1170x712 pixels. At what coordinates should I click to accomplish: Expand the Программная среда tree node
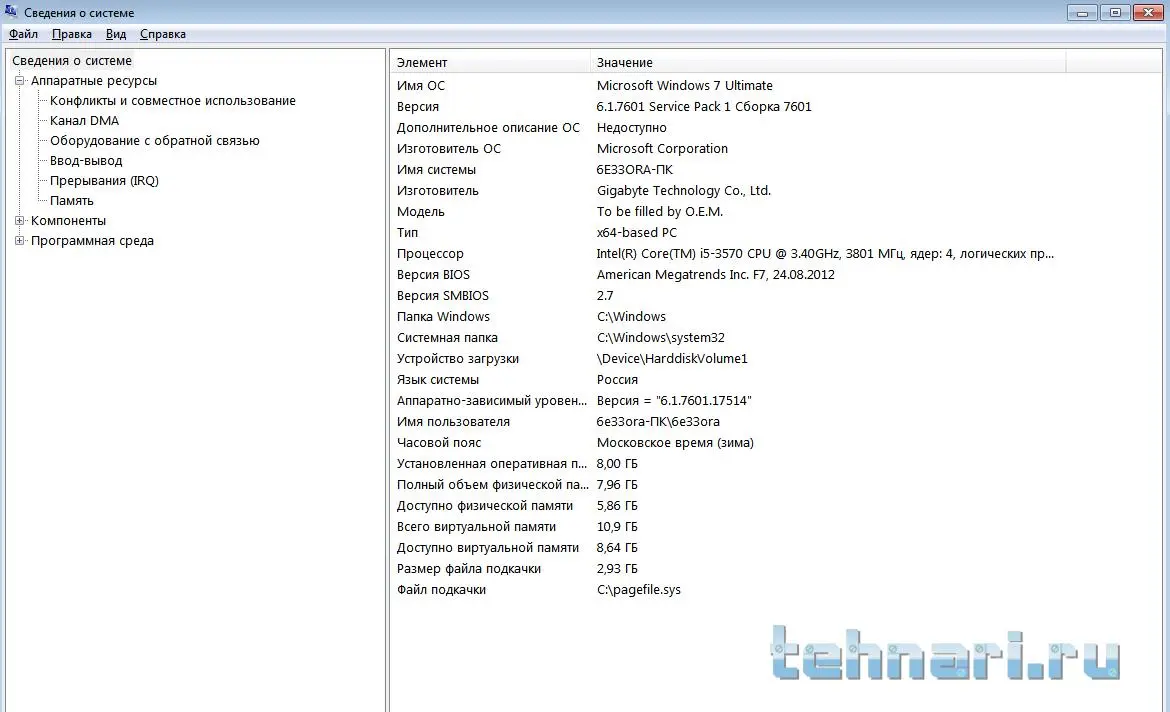point(20,240)
